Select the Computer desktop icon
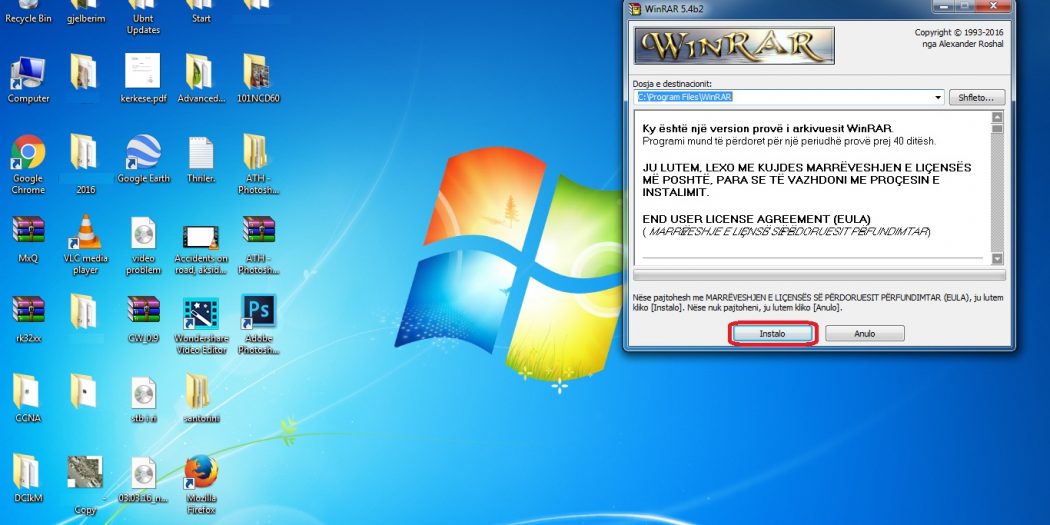 click(x=28, y=79)
